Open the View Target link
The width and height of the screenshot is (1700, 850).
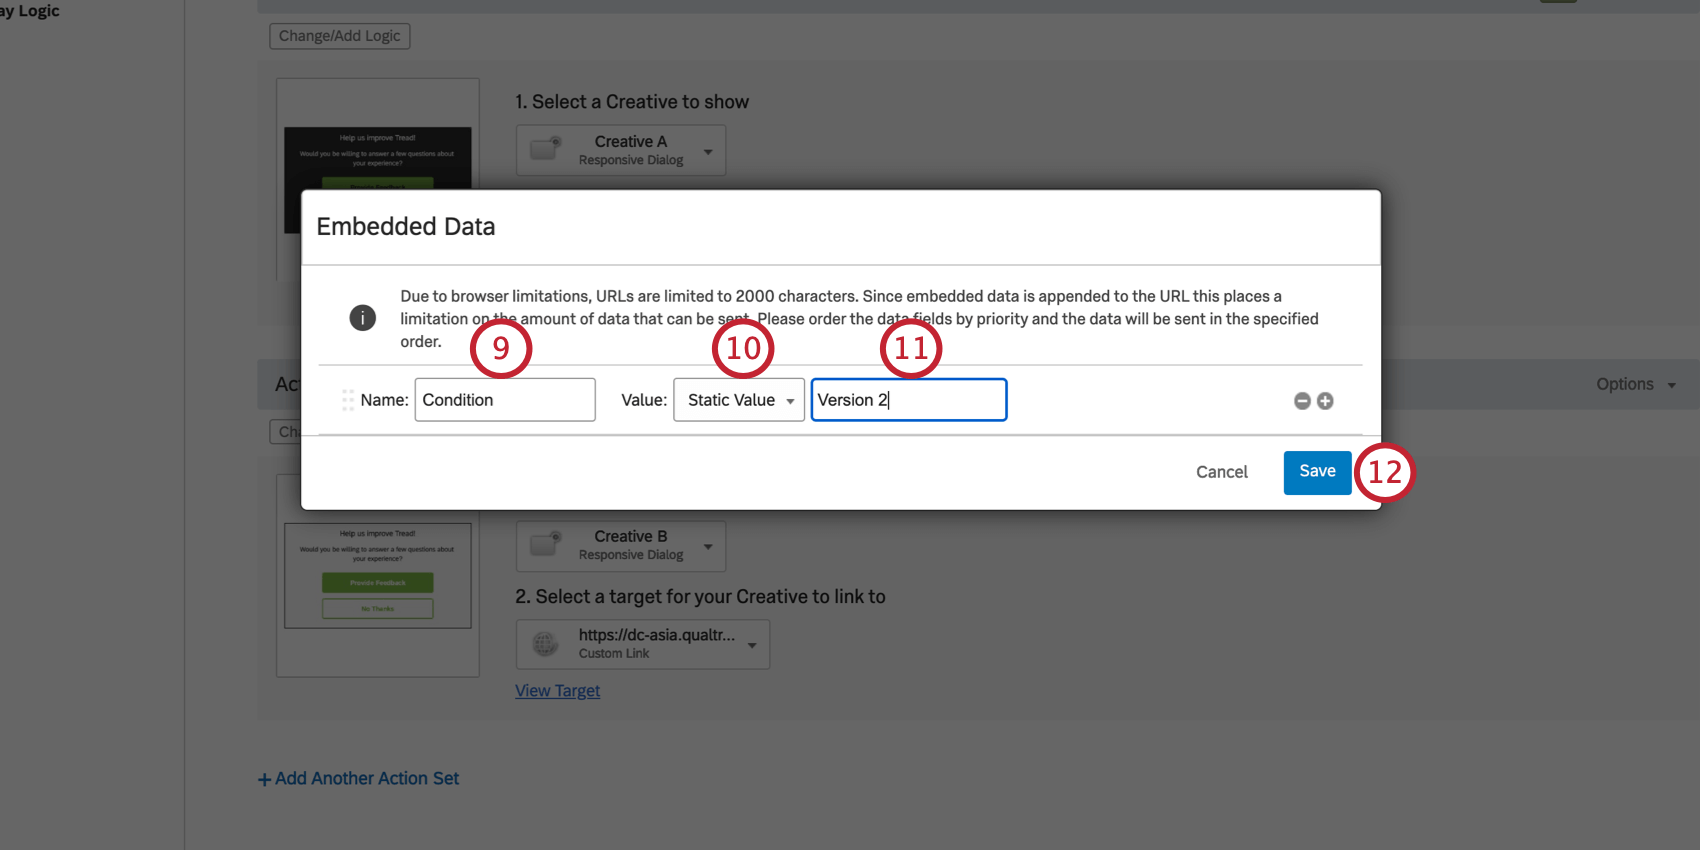click(557, 691)
